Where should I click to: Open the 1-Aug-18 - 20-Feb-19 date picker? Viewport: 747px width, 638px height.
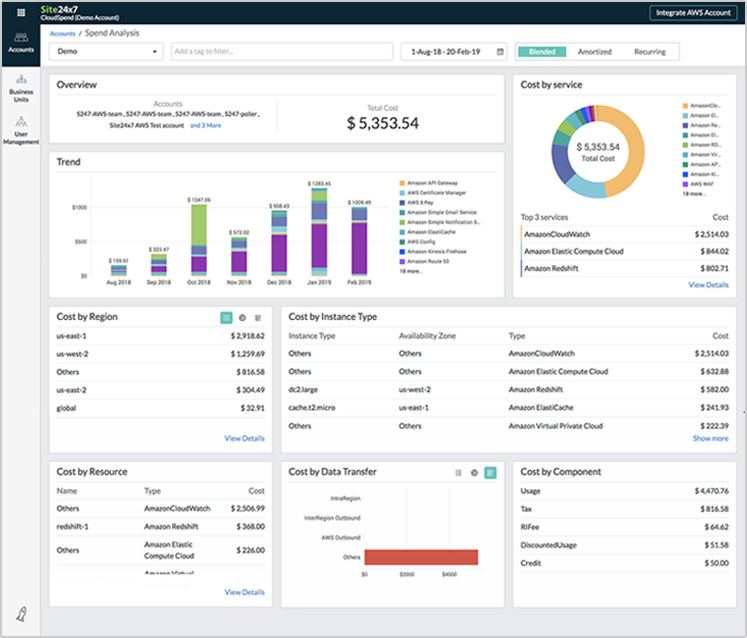click(454, 51)
